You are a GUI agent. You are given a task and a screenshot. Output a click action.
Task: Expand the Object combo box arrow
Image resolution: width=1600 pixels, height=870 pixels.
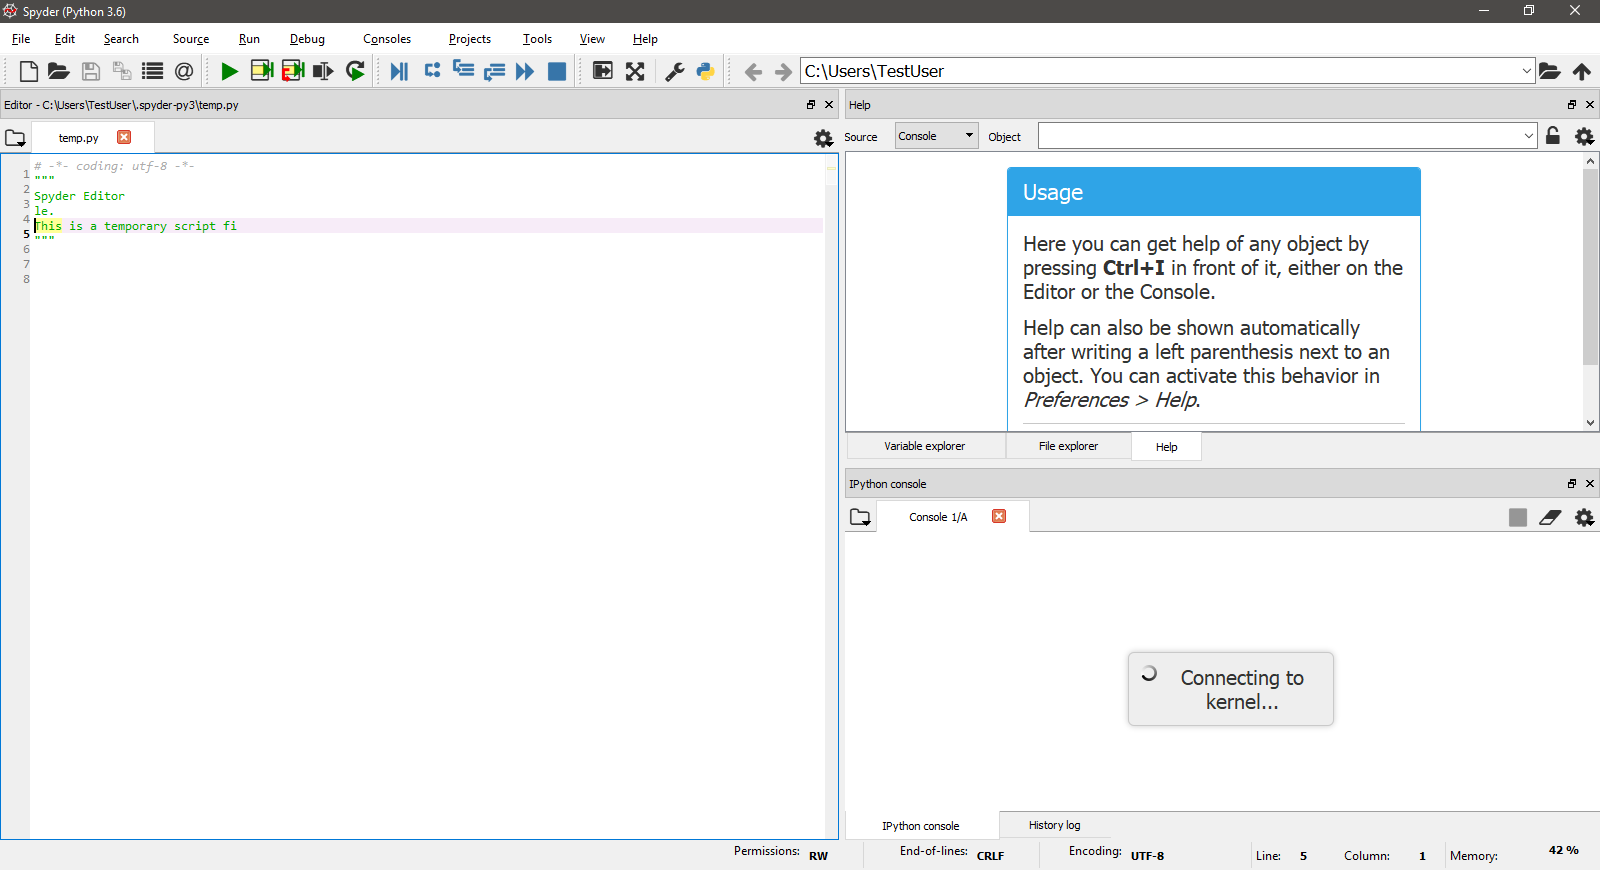coord(1529,136)
